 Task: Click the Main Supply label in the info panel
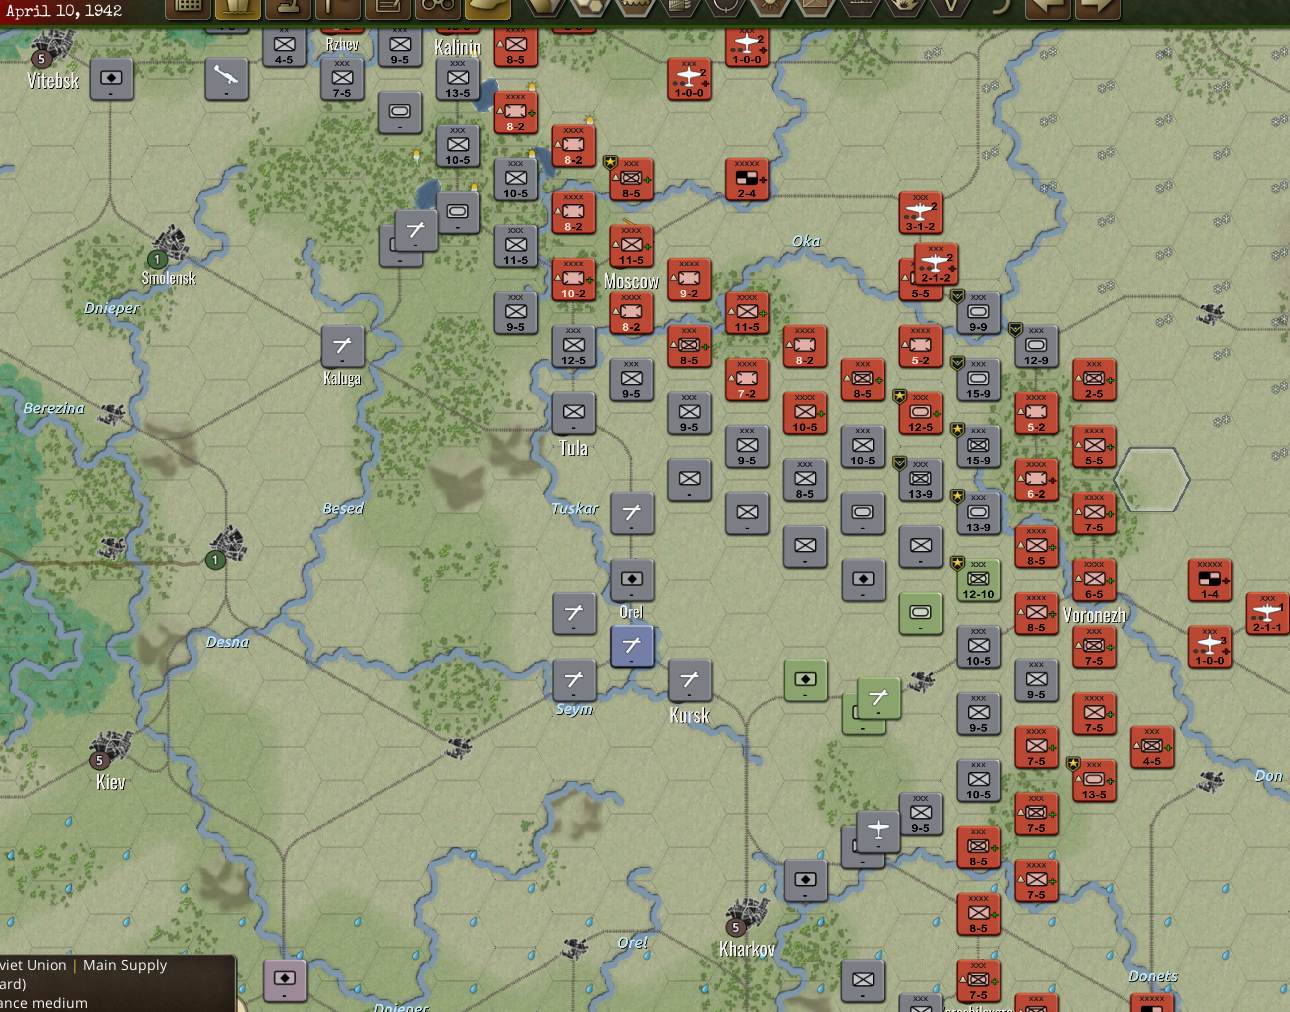coord(125,965)
